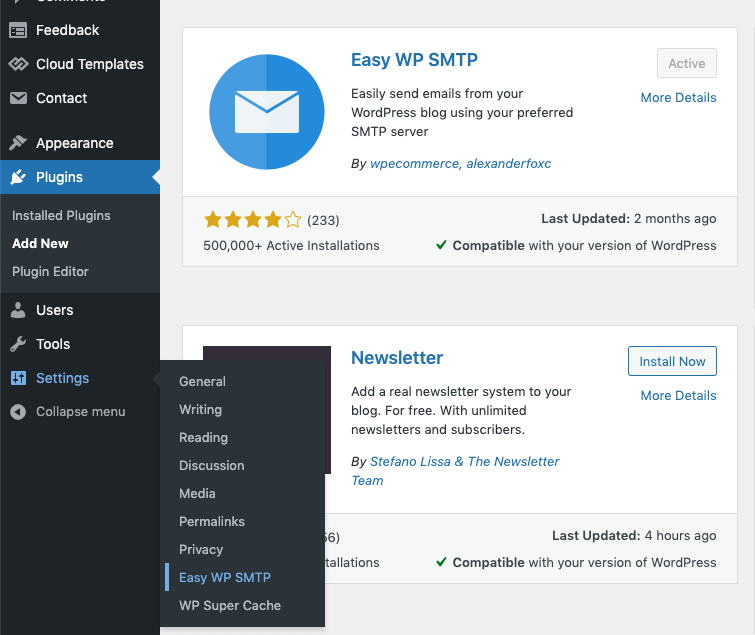755x635 pixels.
Task: Click Last Updated: 4 hours ago text
Action: [x=634, y=535]
